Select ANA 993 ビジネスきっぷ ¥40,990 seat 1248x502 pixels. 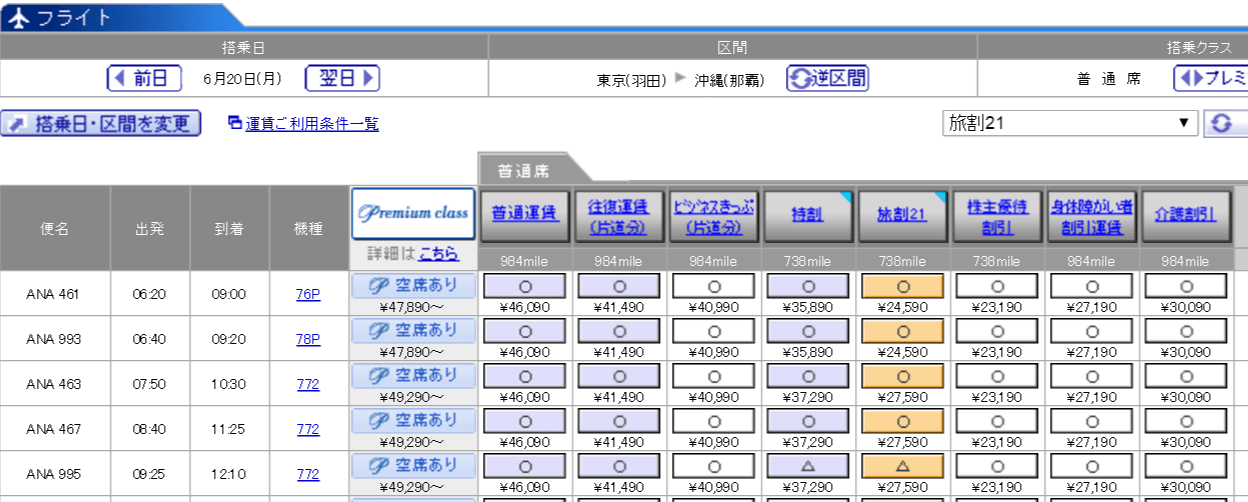coord(713,331)
